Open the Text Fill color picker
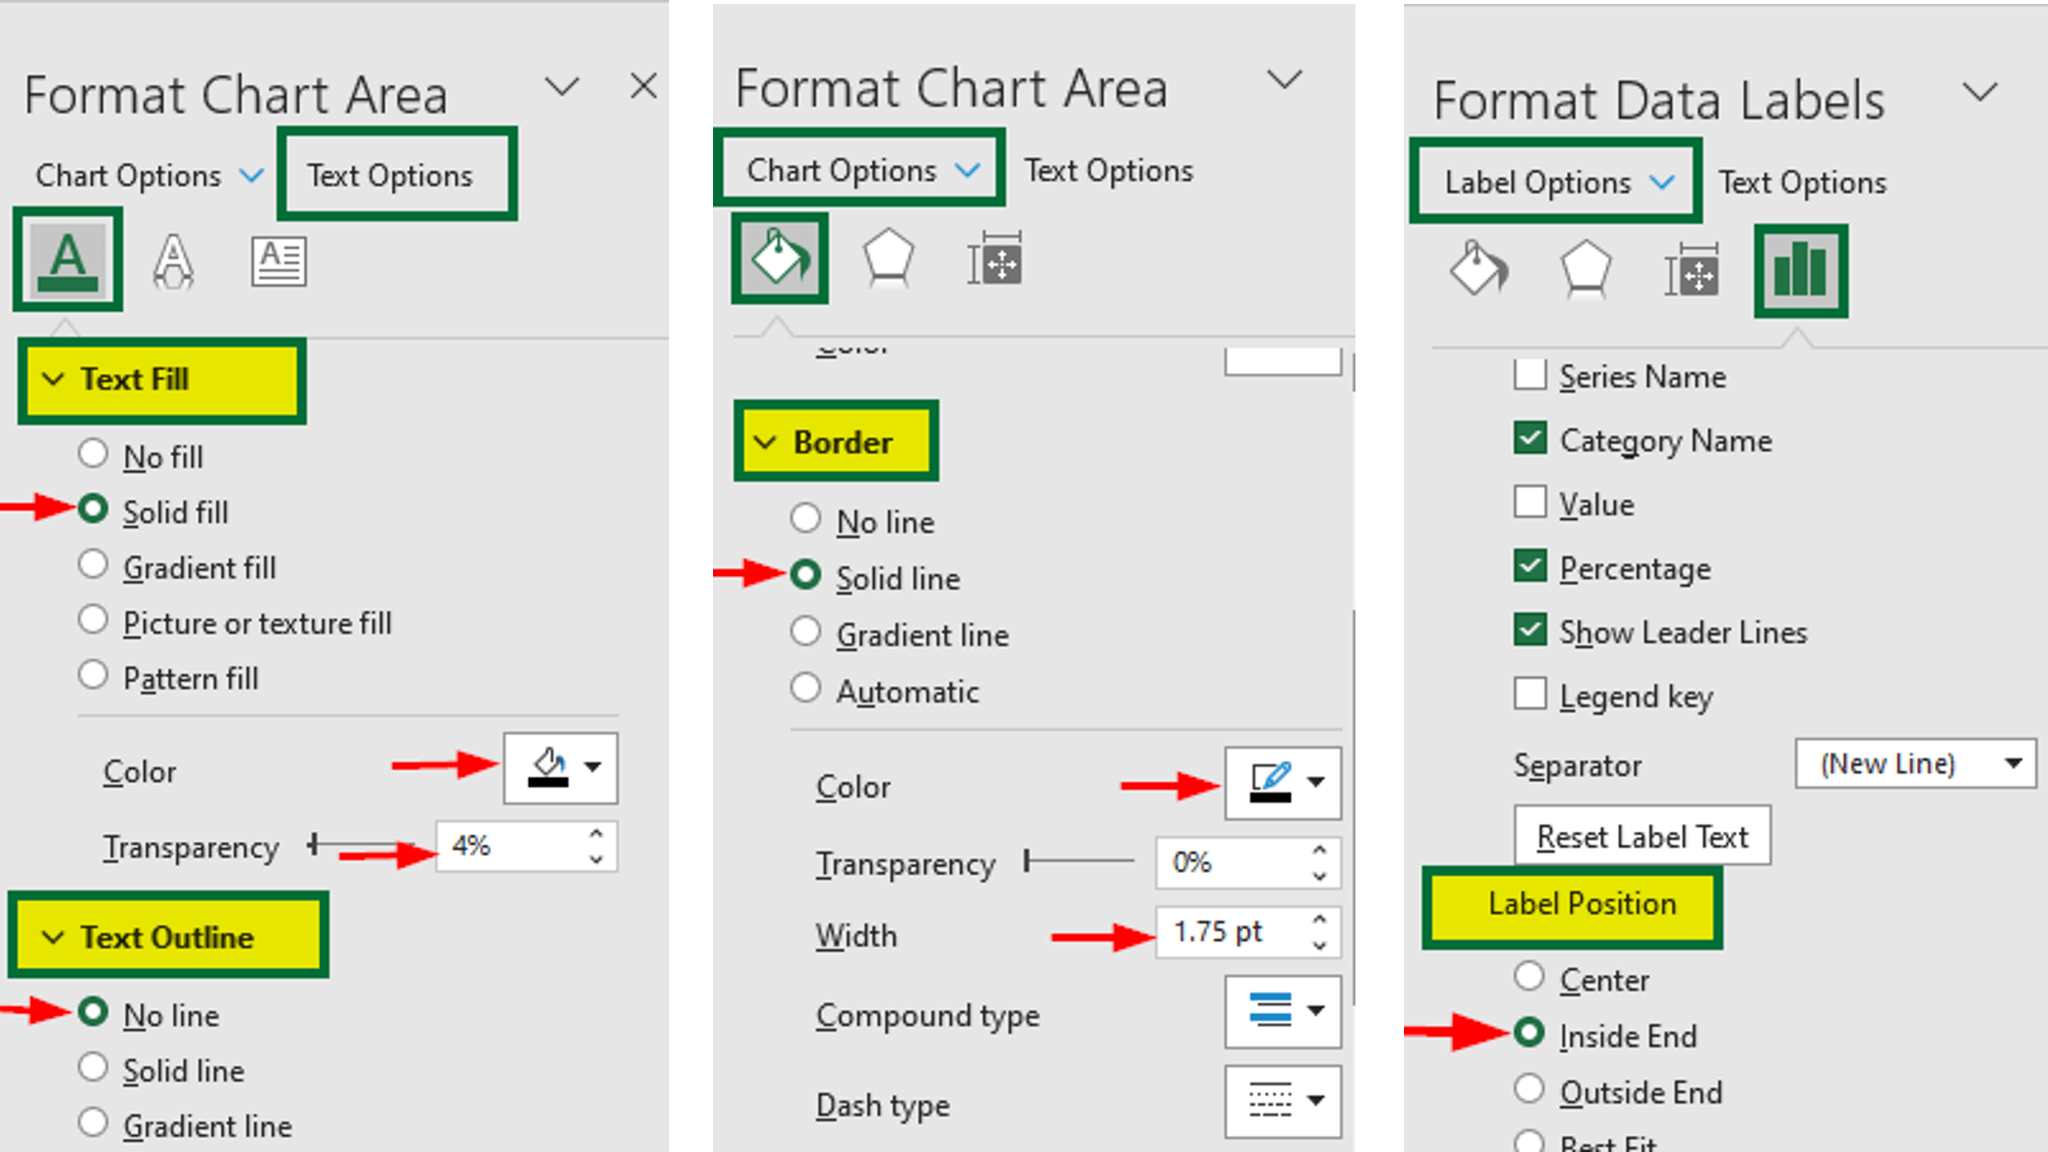 point(561,768)
